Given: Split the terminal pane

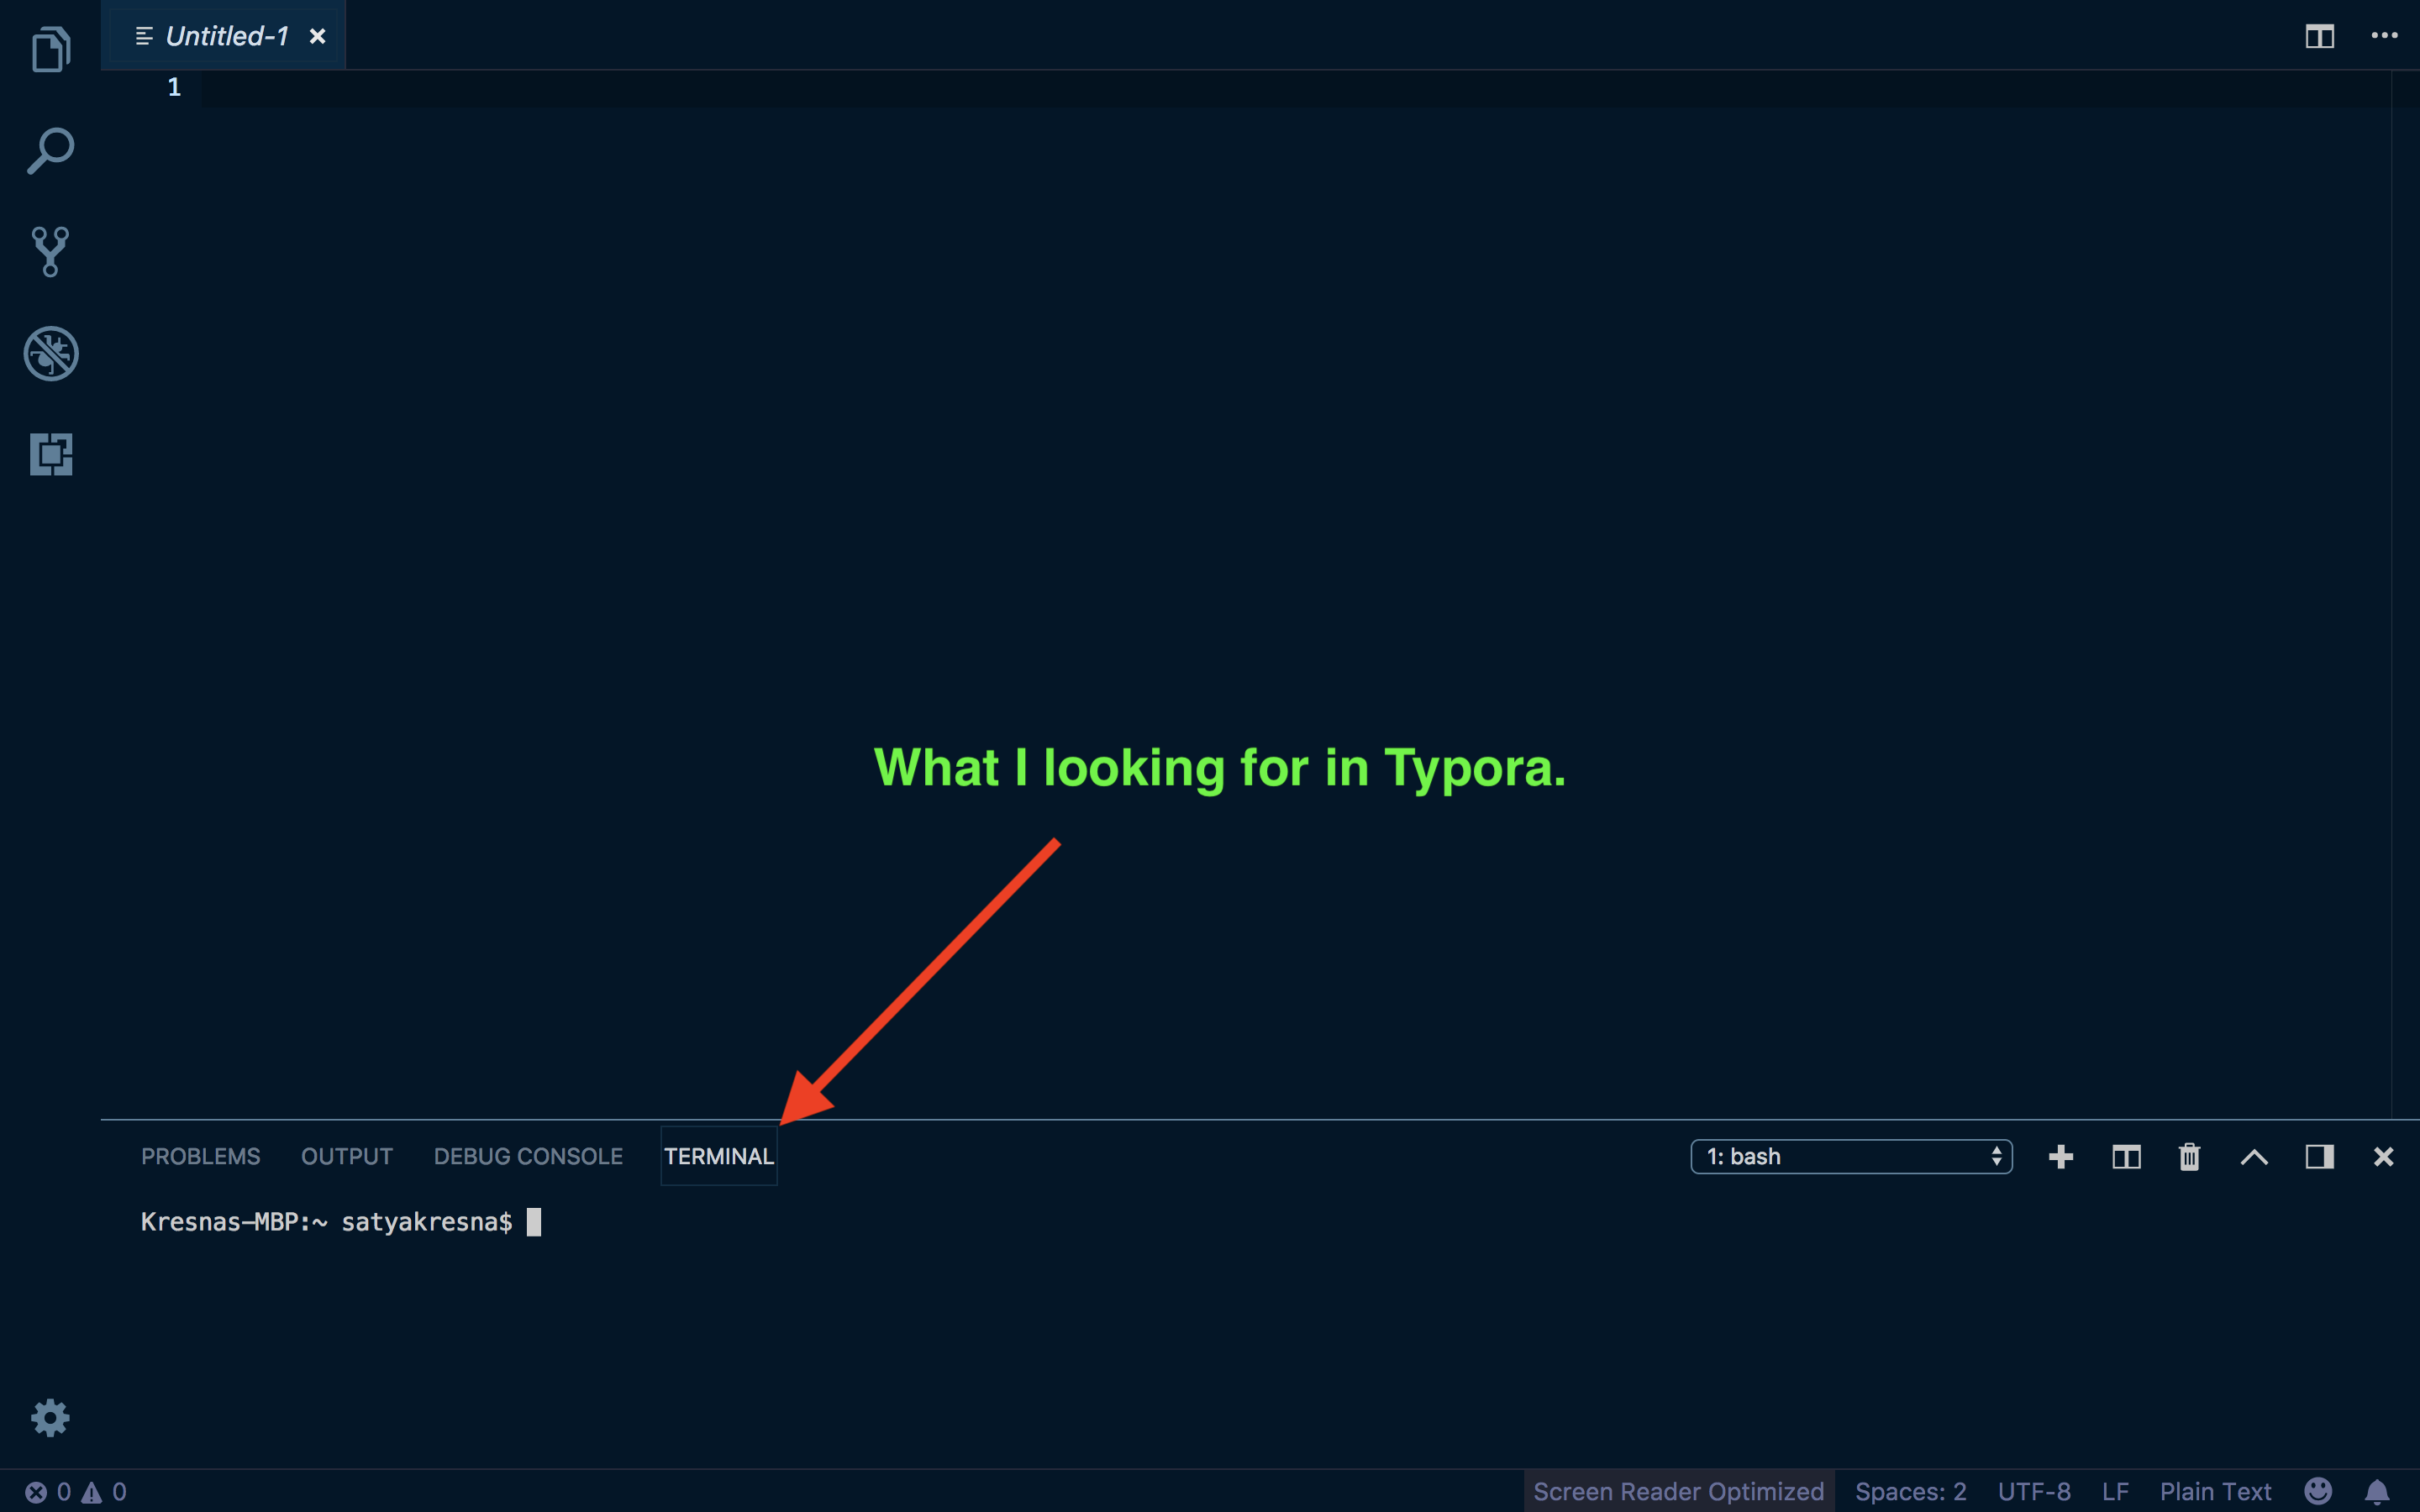Looking at the screenshot, I should 2125,1156.
